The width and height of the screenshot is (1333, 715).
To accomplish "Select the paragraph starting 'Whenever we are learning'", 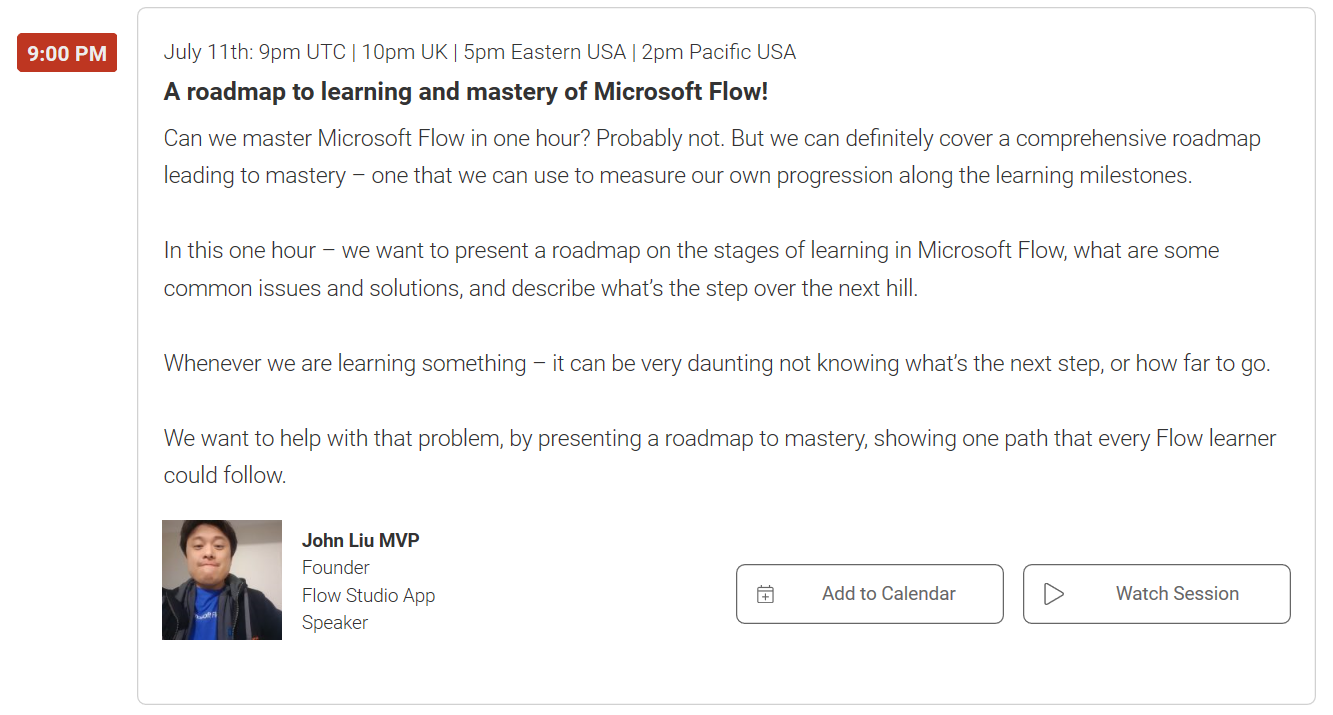I will [x=716, y=363].
